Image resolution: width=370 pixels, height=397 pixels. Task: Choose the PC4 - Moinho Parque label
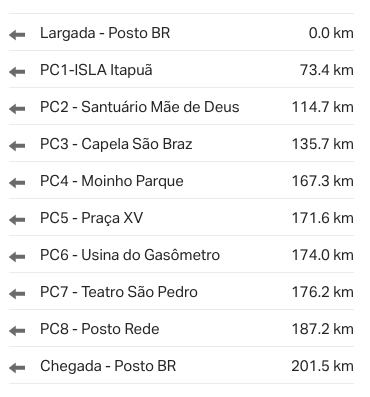112,181
